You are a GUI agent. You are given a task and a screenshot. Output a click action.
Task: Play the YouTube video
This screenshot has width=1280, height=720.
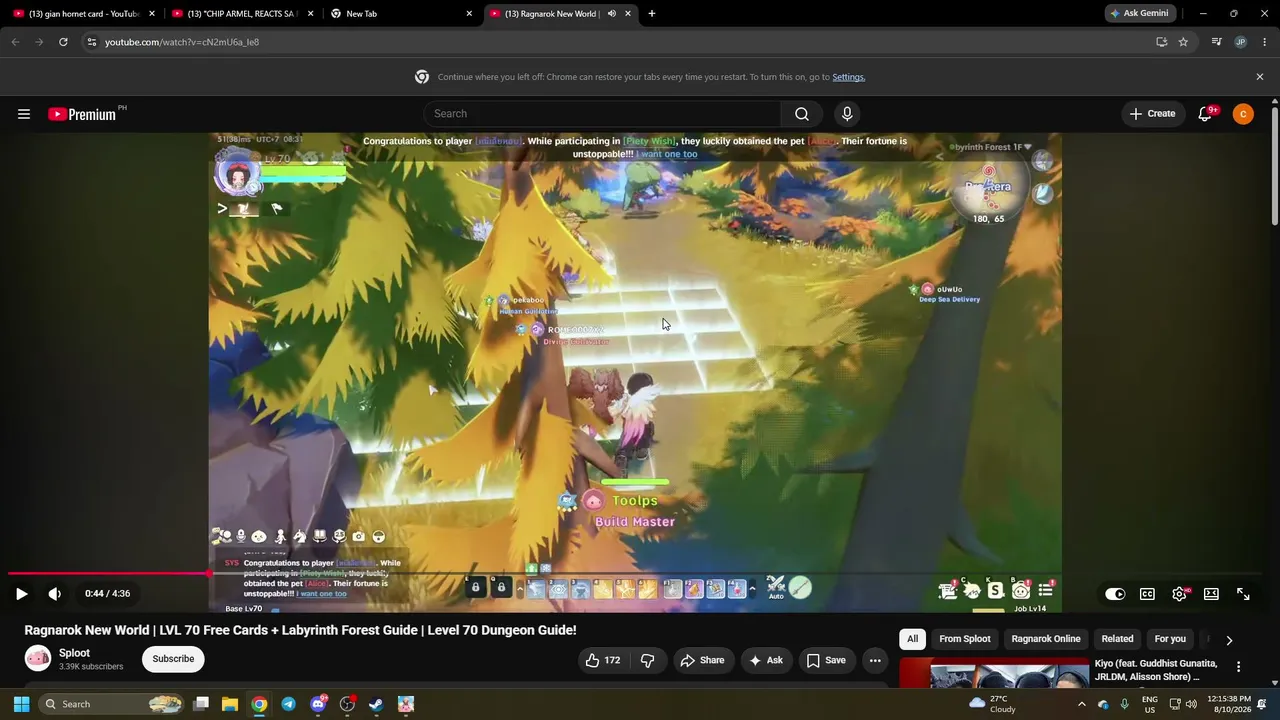pyautogui.click(x=21, y=594)
